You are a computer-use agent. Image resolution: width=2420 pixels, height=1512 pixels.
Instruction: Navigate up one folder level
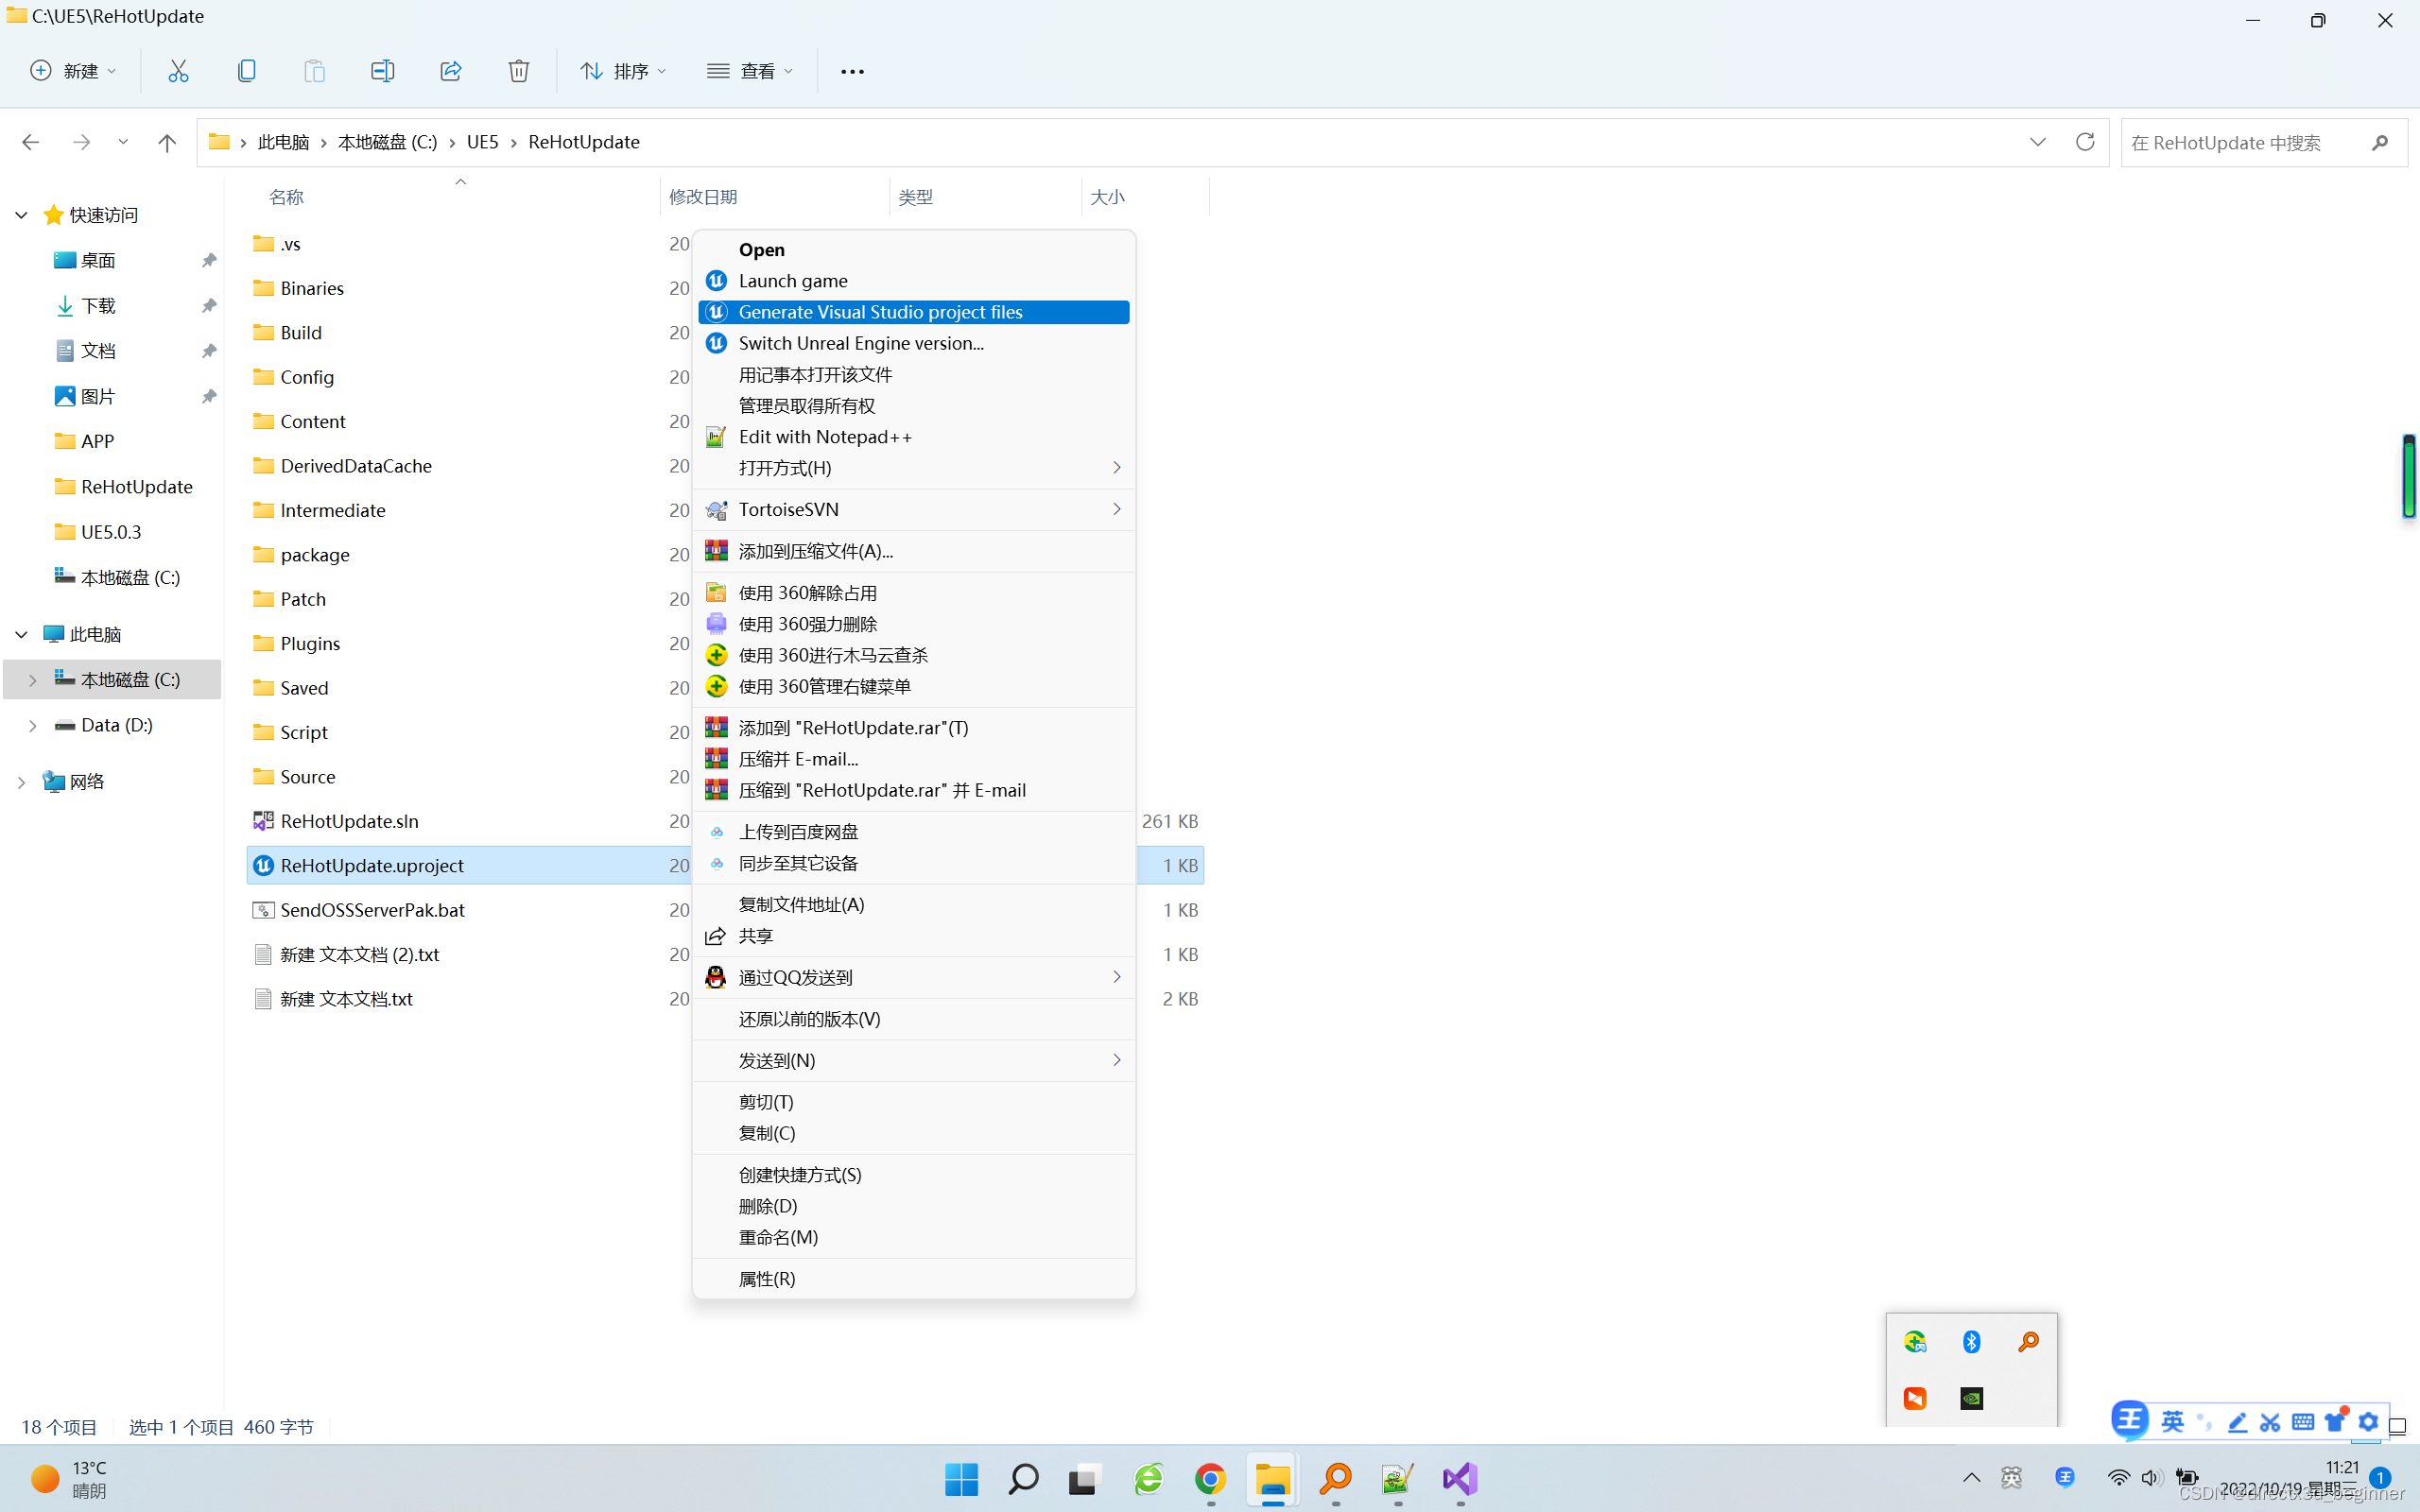(167, 142)
